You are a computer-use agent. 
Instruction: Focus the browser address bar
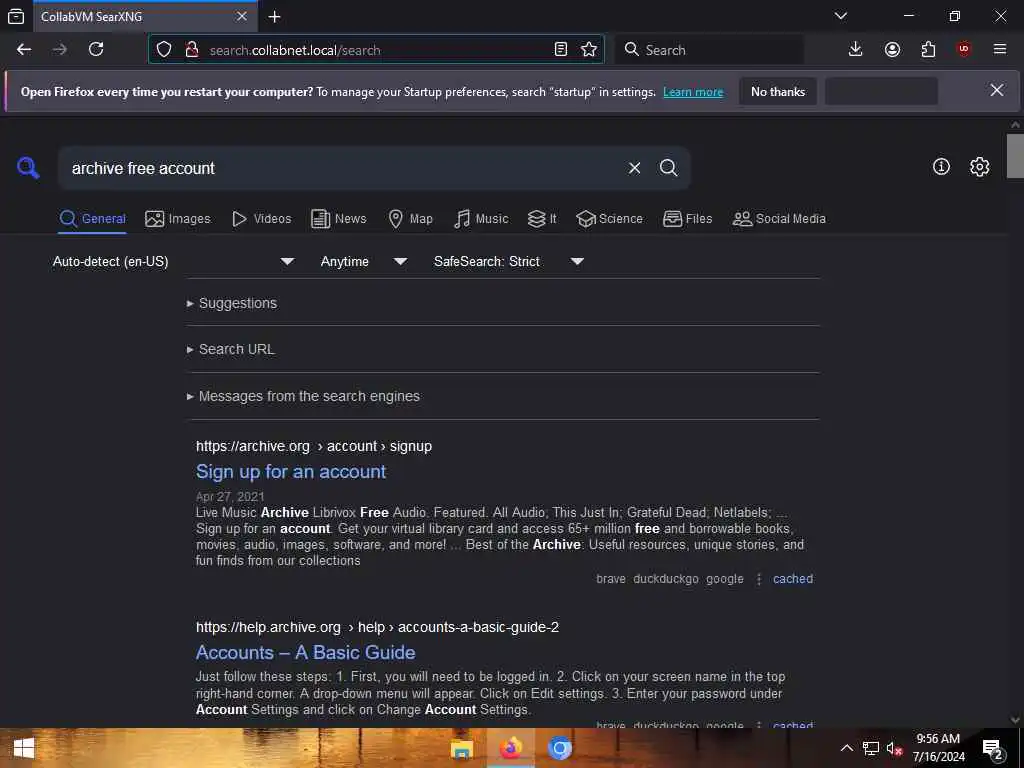[376, 50]
